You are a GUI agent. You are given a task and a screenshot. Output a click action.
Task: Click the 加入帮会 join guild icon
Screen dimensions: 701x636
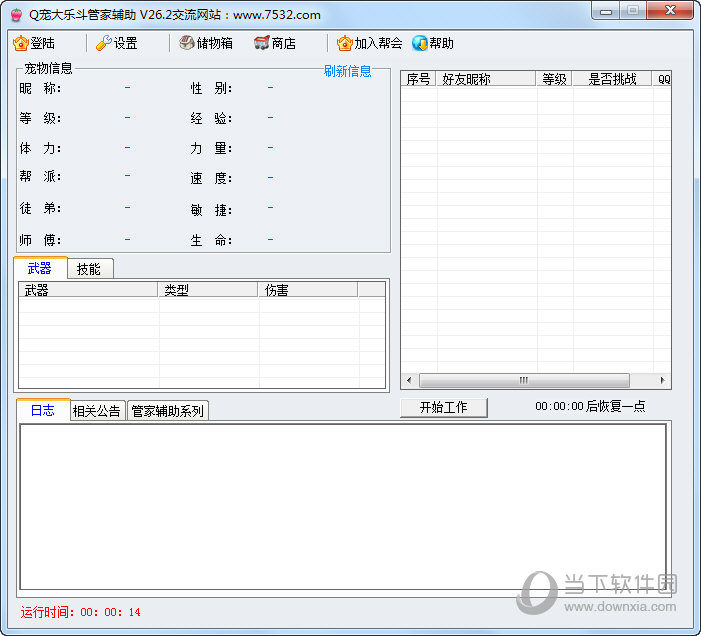coord(345,43)
